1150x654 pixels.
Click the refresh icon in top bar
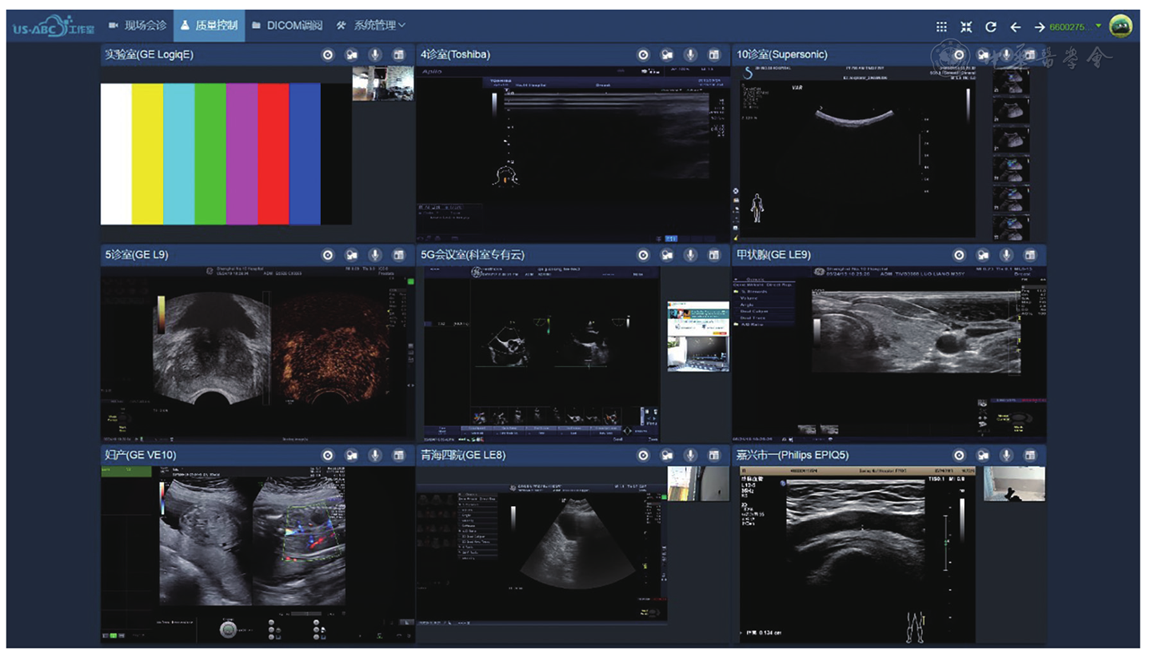991,27
